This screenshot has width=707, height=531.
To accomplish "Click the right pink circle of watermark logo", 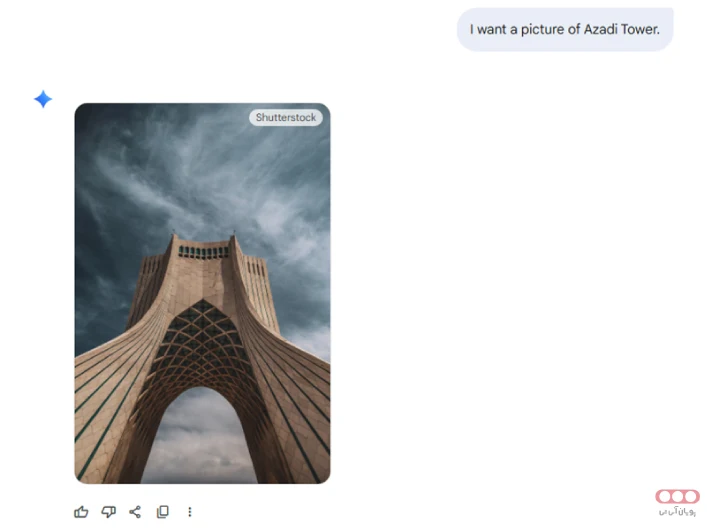I will (690, 496).
